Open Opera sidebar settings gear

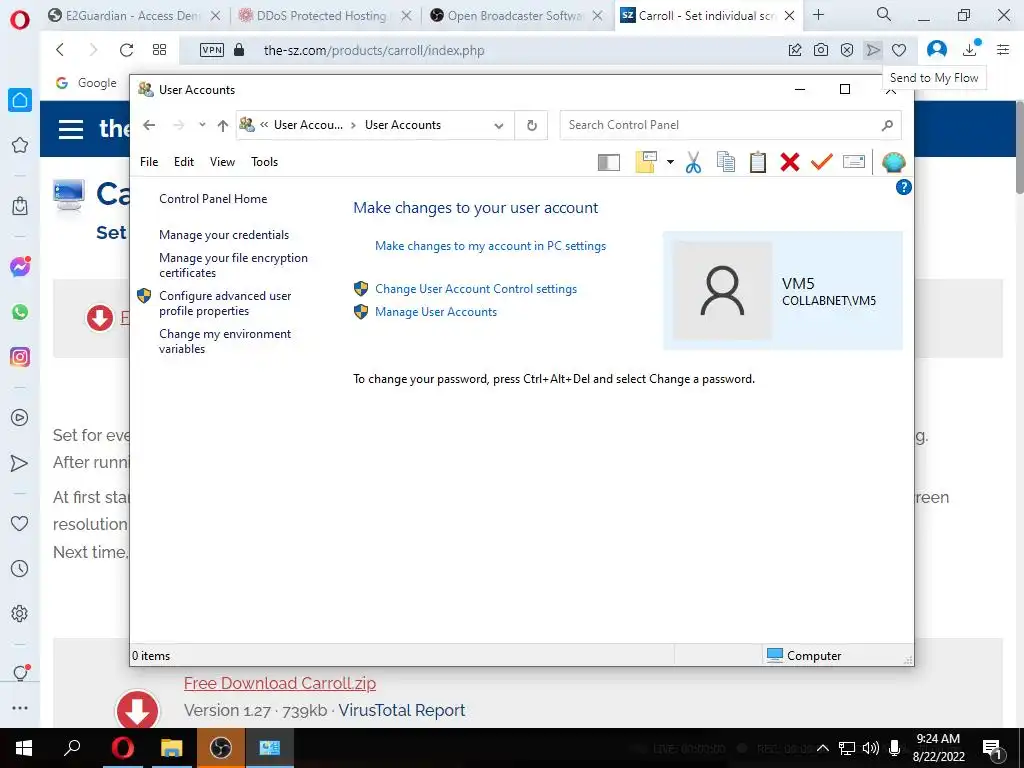(20, 613)
